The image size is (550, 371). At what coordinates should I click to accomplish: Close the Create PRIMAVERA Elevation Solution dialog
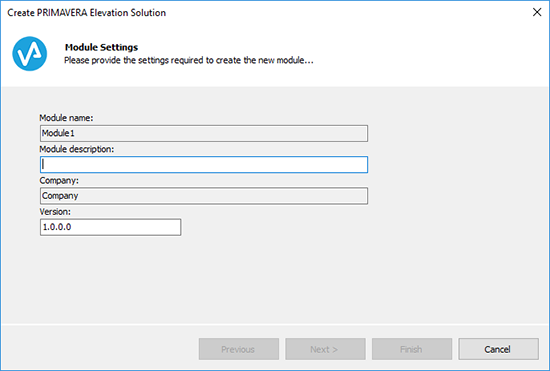(537, 12)
